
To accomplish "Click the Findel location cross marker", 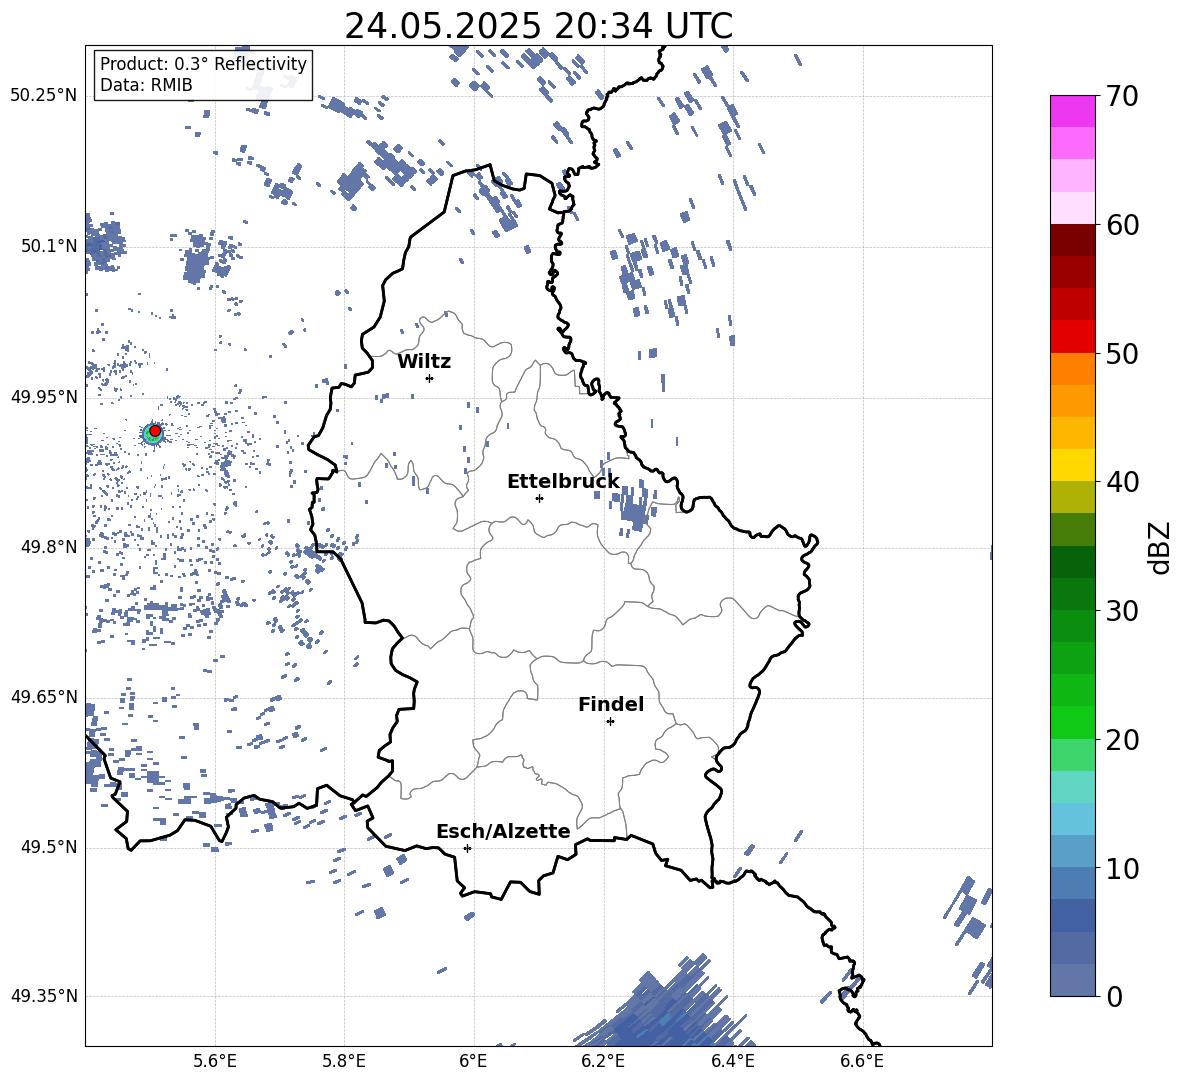I will [x=610, y=722].
